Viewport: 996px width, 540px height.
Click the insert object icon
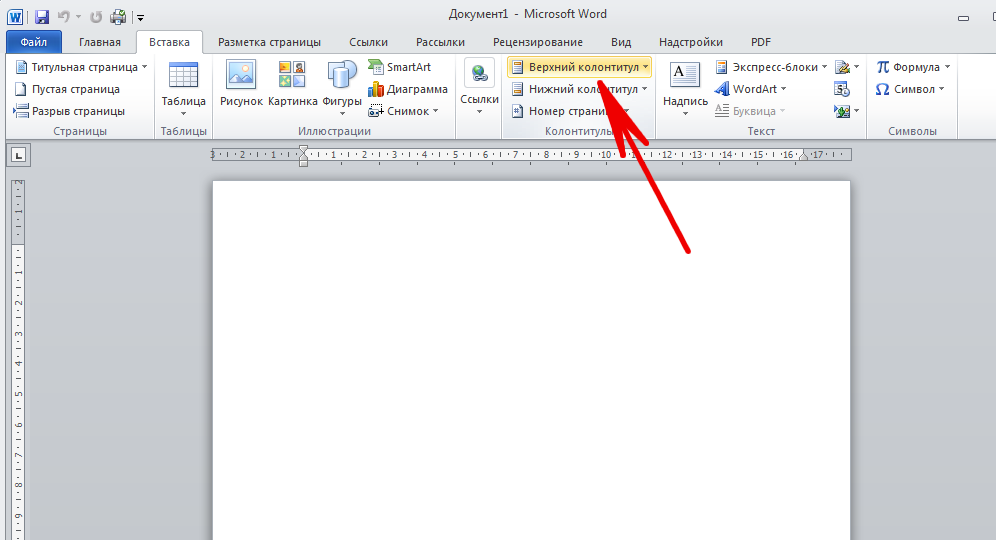point(842,111)
